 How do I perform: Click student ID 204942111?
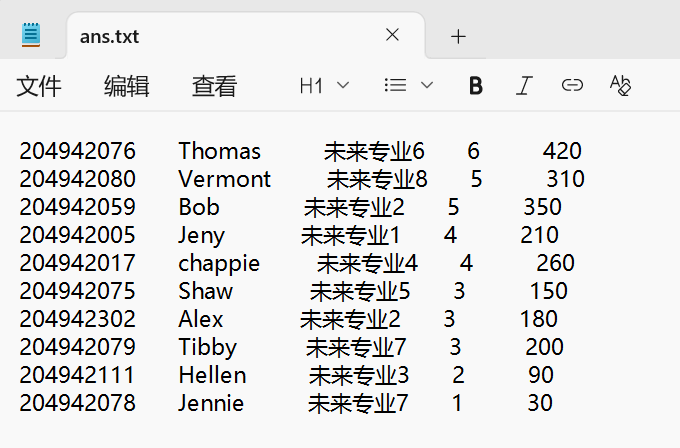click(x=77, y=375)
